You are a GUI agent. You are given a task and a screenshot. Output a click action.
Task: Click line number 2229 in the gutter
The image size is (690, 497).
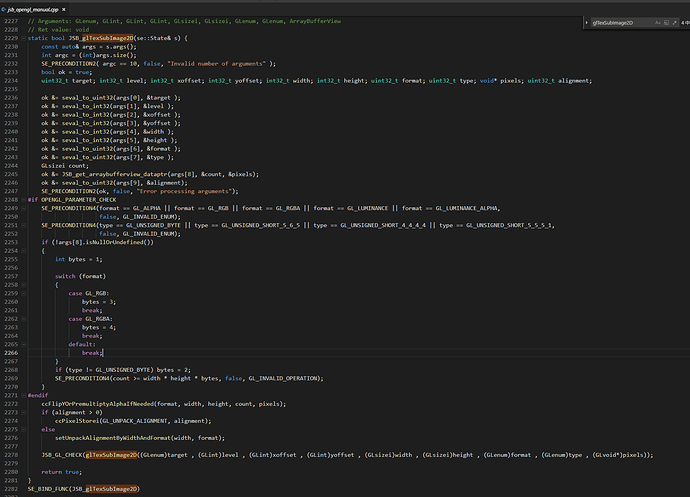click(11, 37)
